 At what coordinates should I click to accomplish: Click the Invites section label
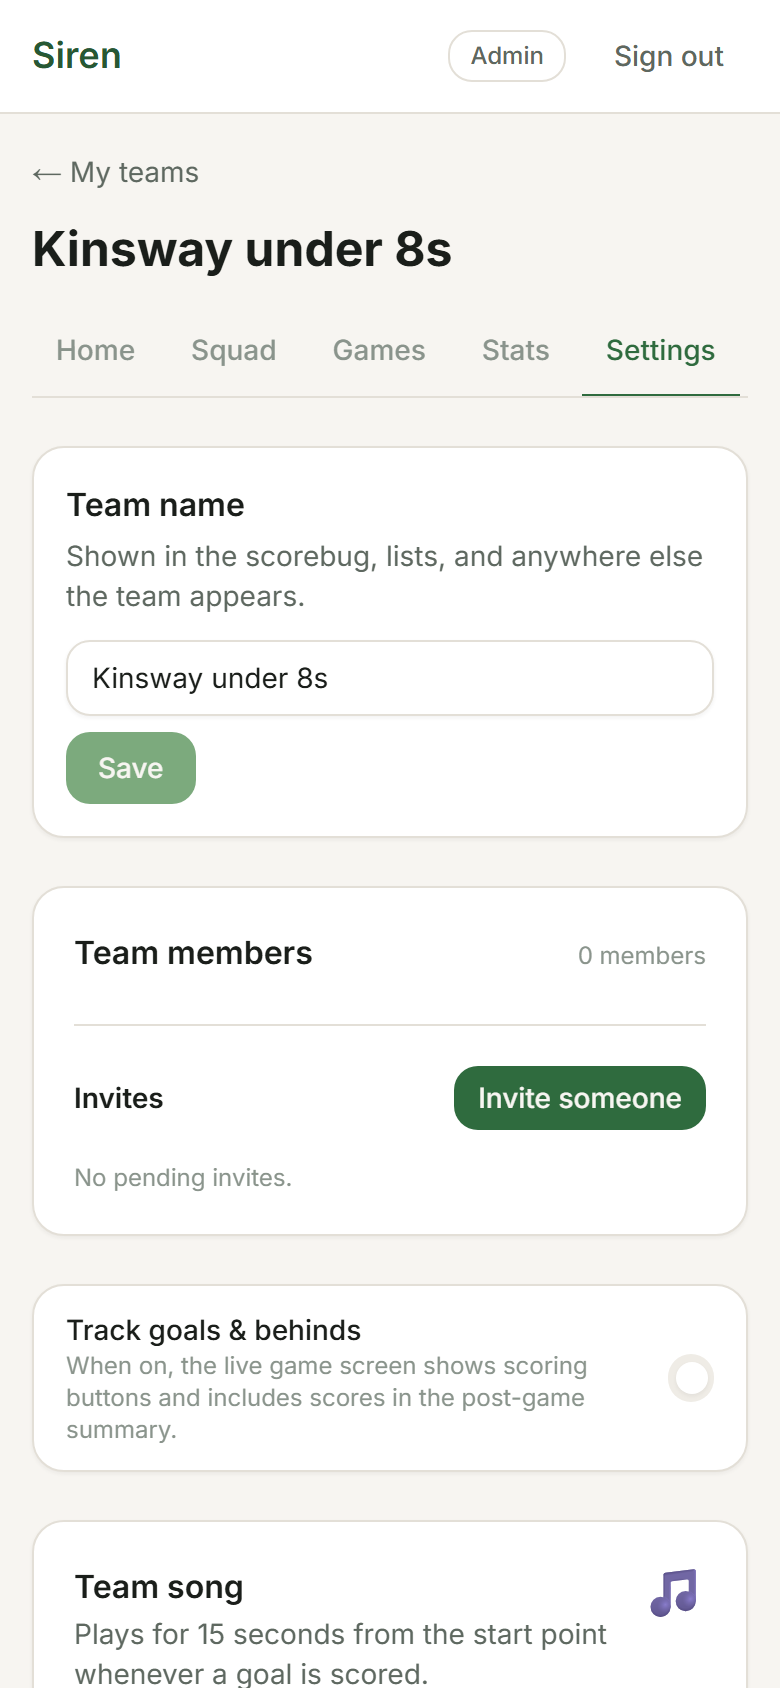coord(118,1098)
